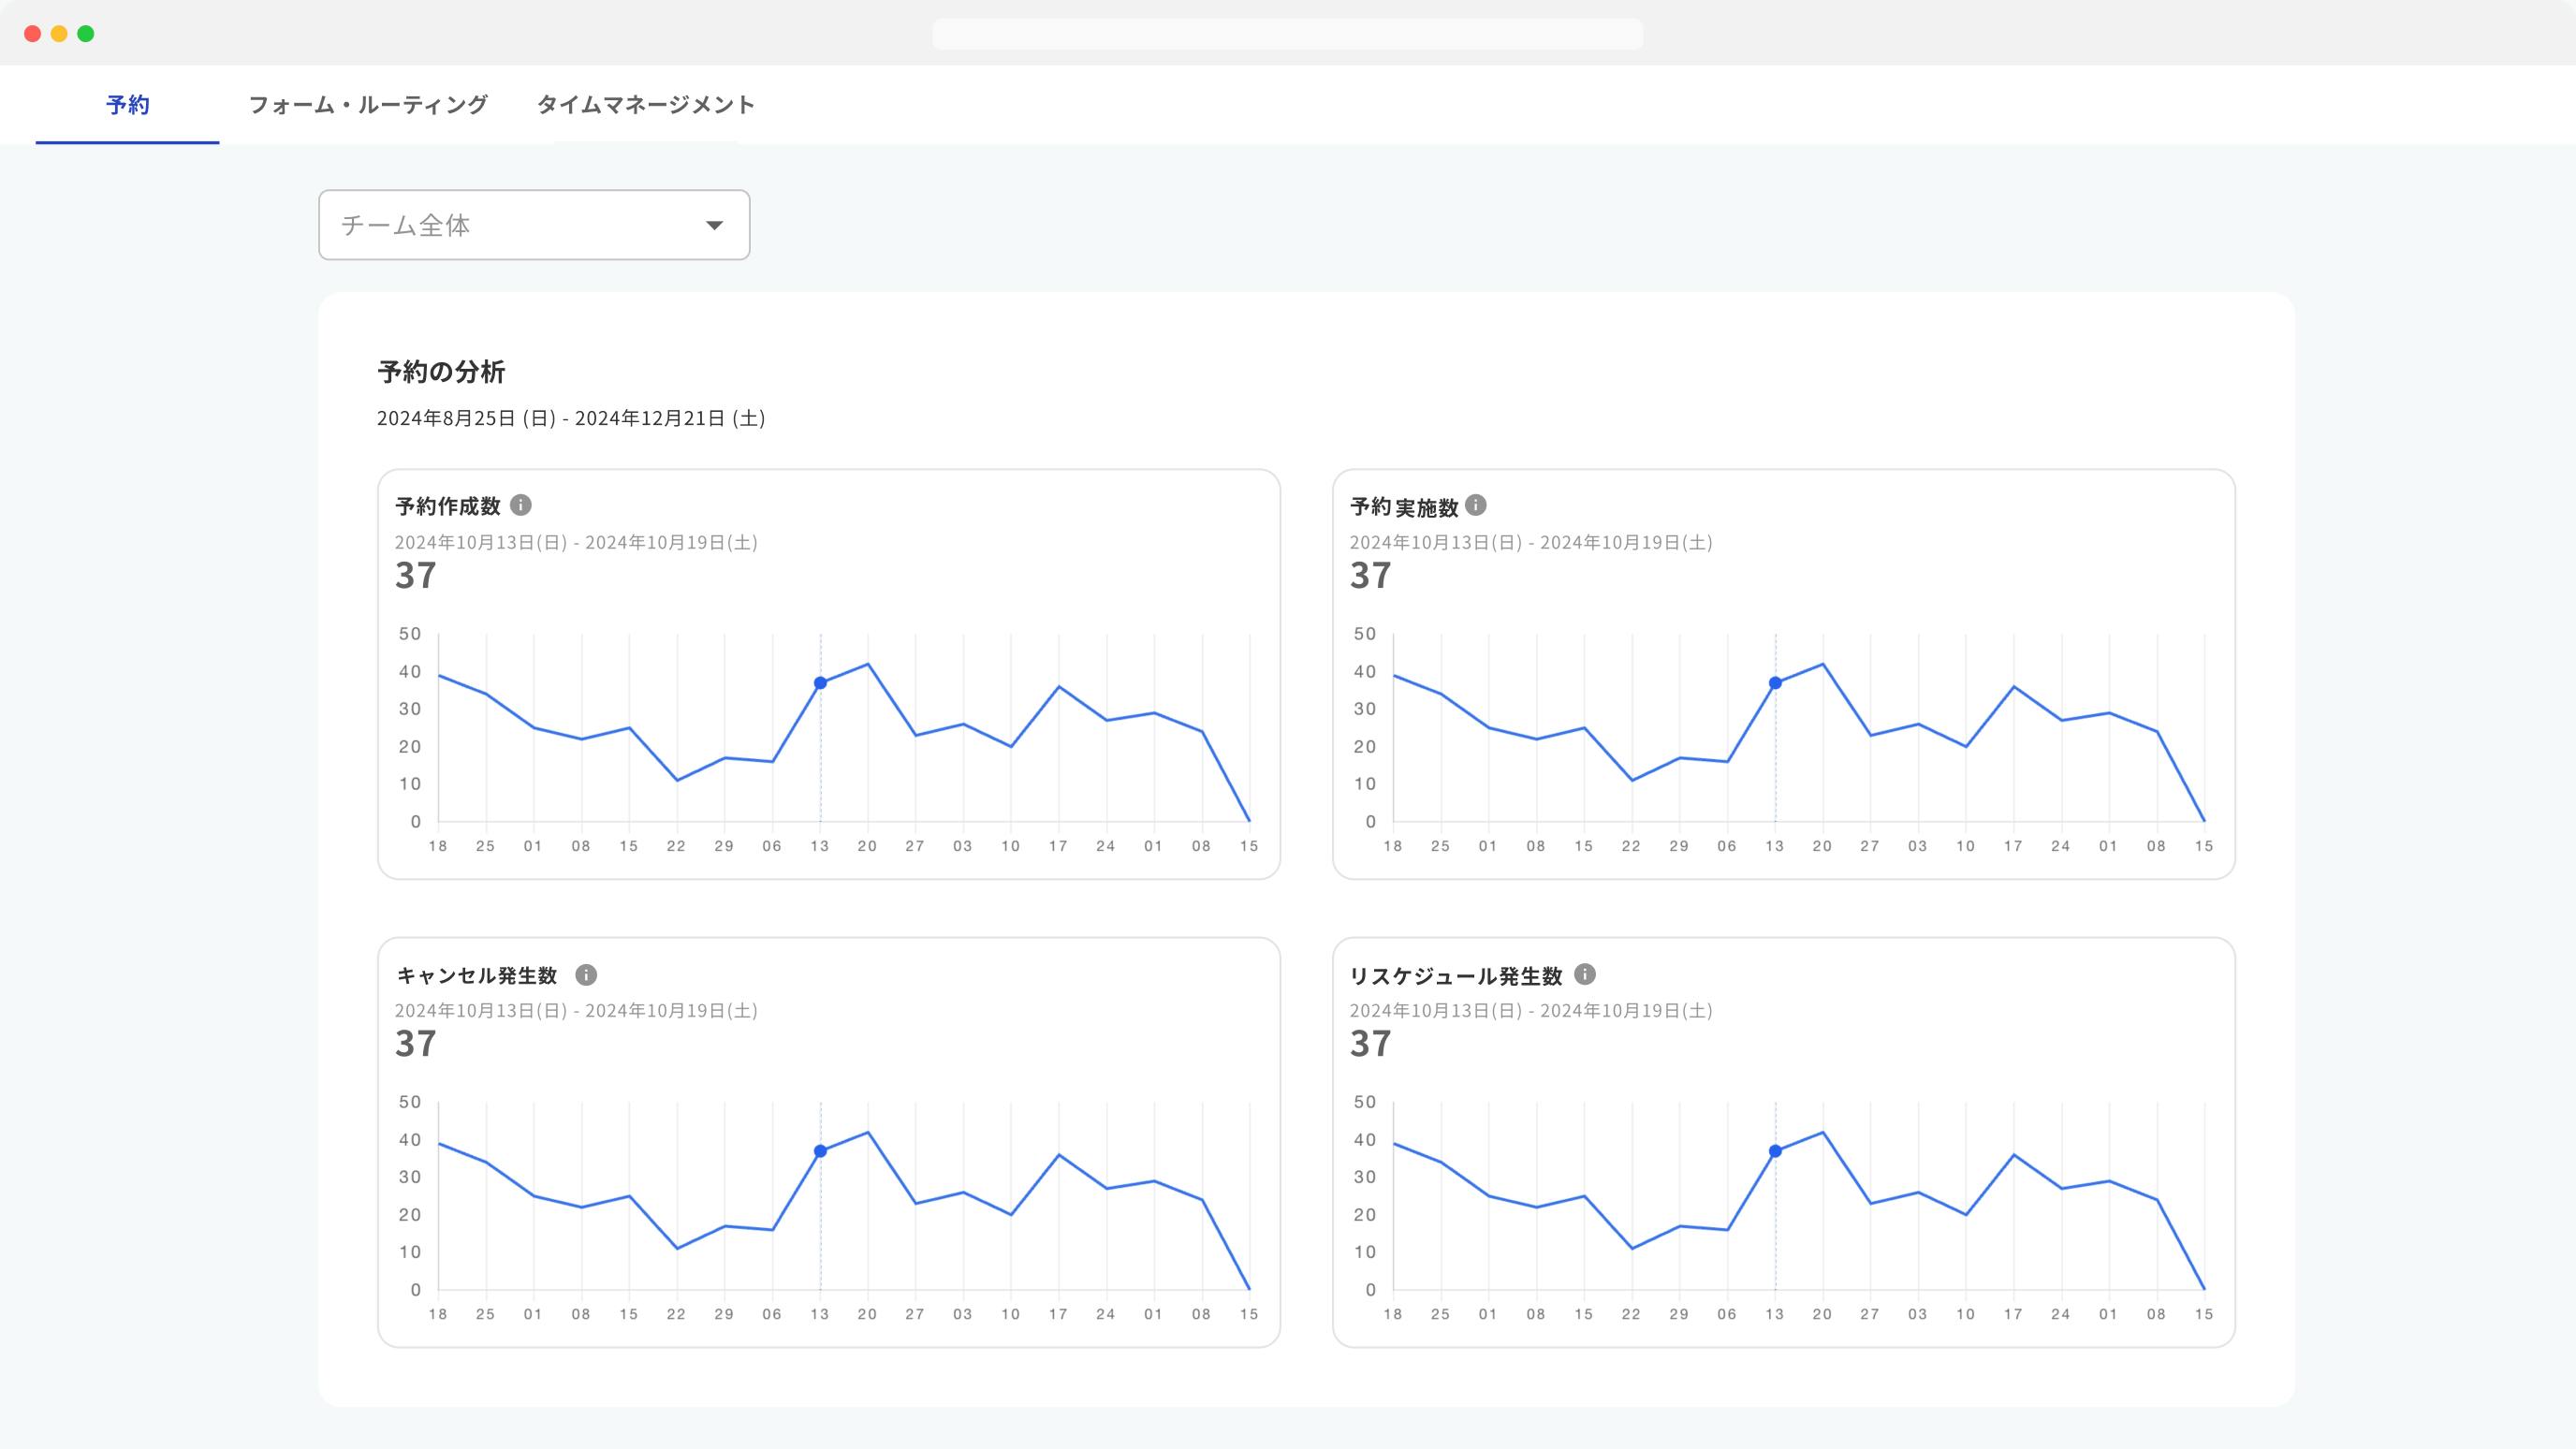The height and width of the screenshot is (1449, 2576).
Task: Click info icon next to 予約実施数
Action: (x=1476, y=505)
